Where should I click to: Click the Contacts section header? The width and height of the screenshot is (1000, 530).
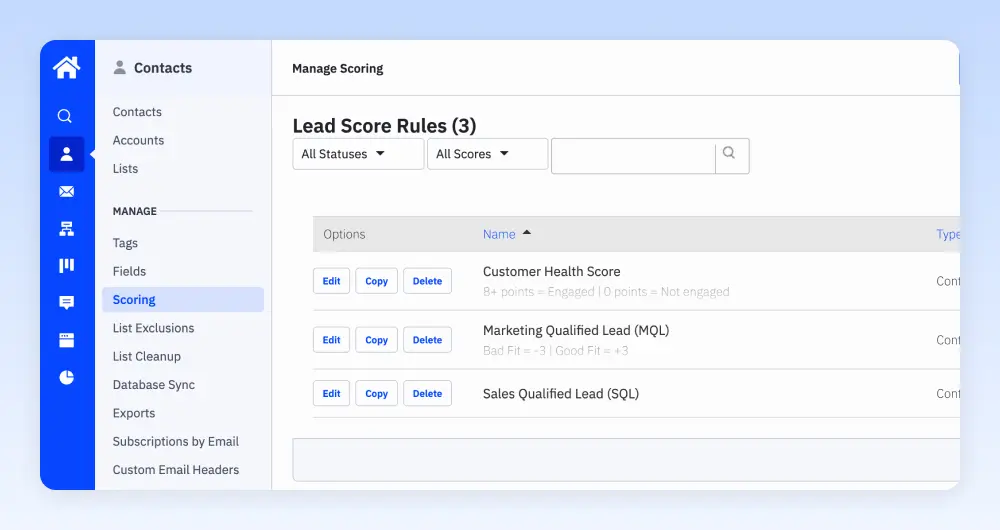[163, 68]
